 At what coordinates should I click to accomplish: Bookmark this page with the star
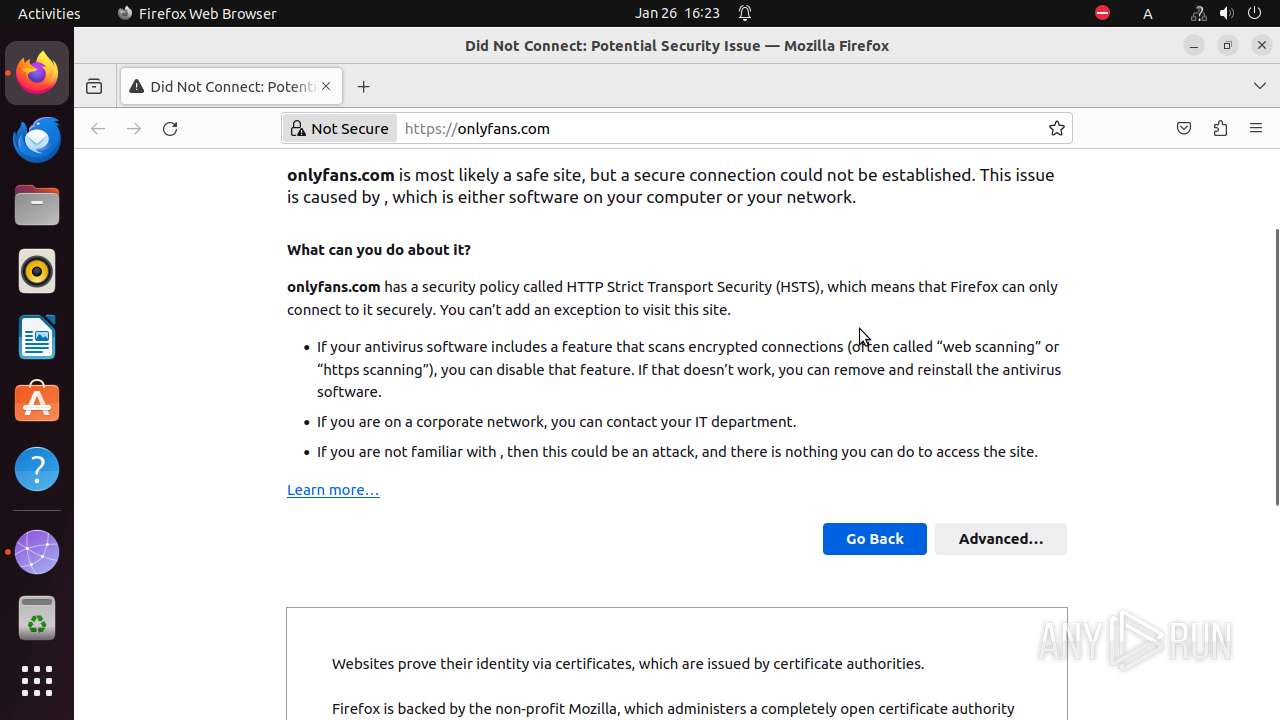point(1056,128)
